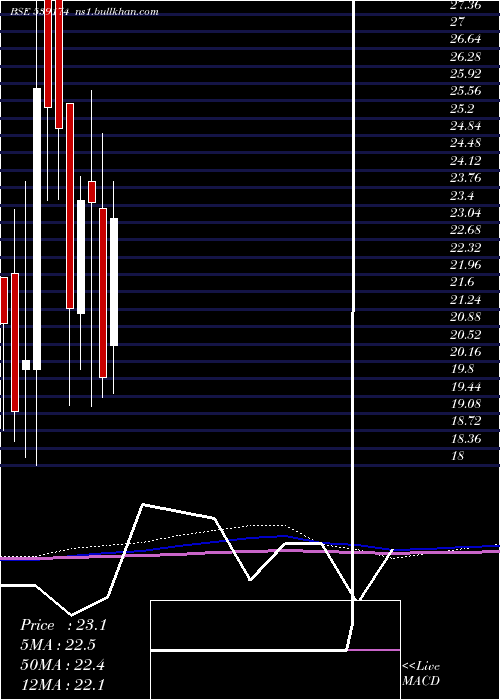This screenshot has width=500, height=700.
Task: Click the 21.24 price axis label
Action: click(x=466, y=300)
